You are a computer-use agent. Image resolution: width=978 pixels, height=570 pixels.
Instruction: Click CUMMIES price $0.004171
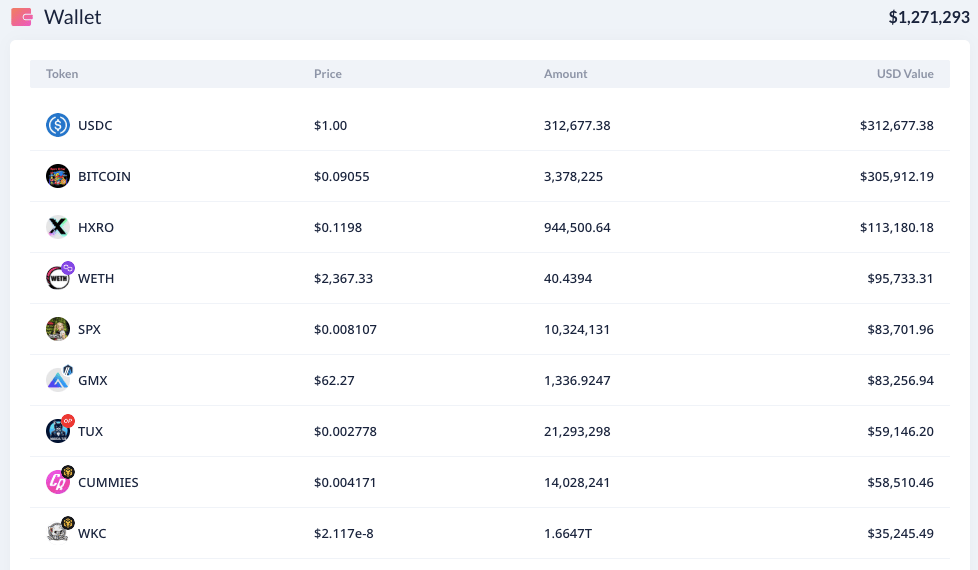(345, 483)
